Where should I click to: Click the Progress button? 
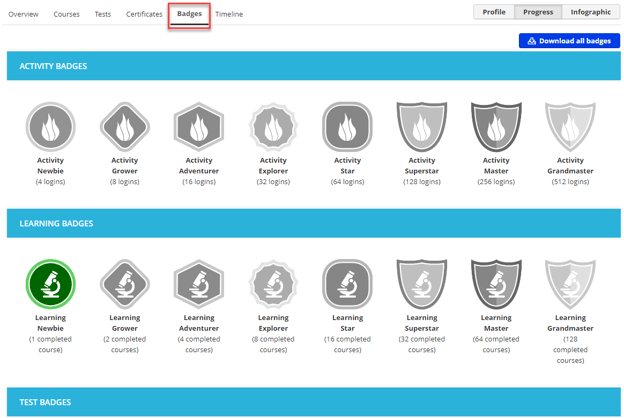click(x=538, y=12)
